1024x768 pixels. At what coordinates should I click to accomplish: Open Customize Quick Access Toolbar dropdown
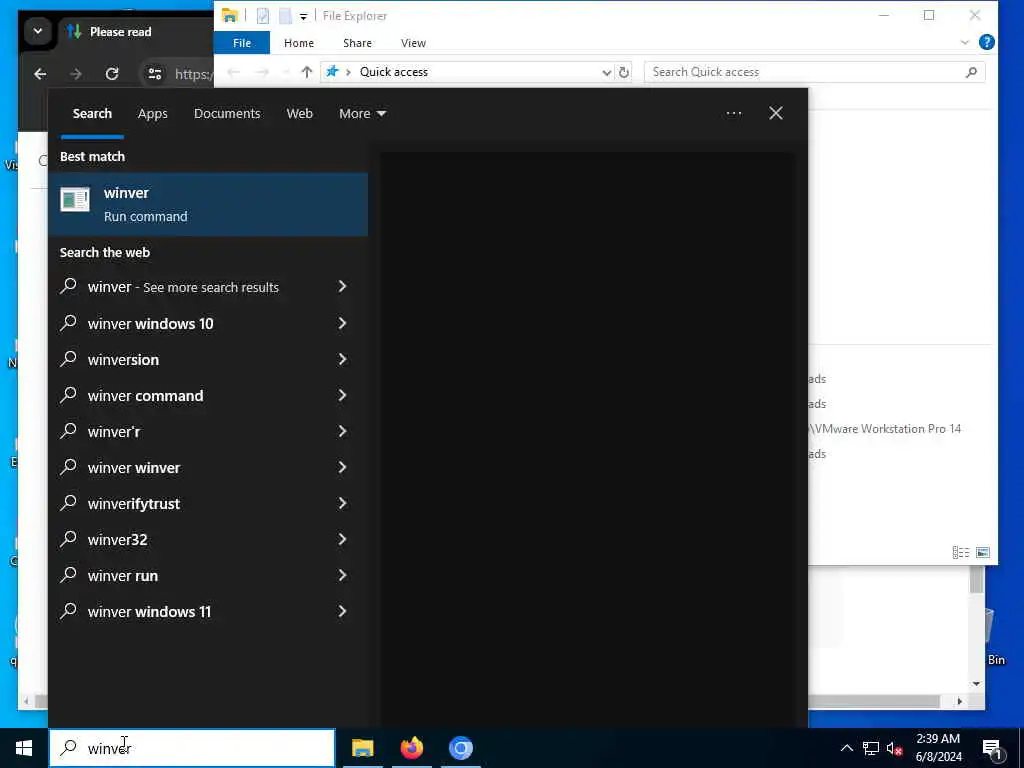coord(303,16)
